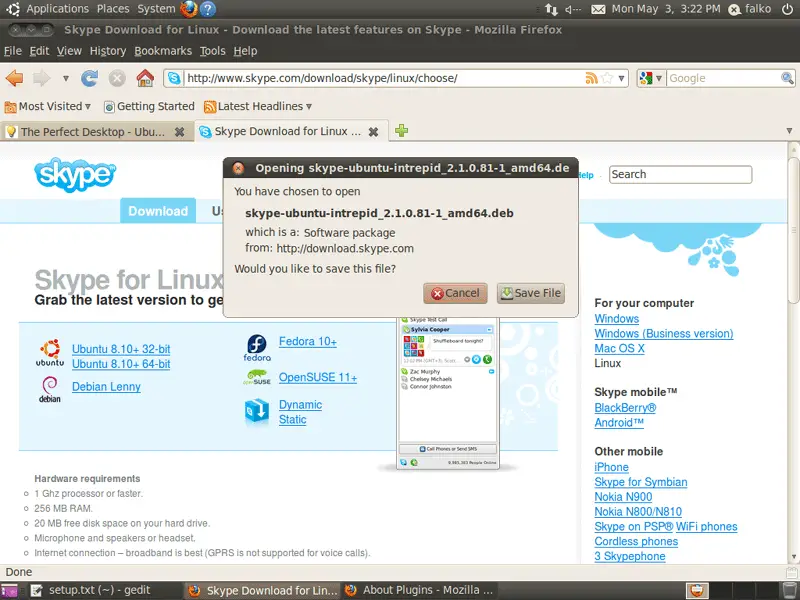The height and width of the screenshot is (600, 800).
Task: Open the Windows (Business version) link
Action: (664, 334)
